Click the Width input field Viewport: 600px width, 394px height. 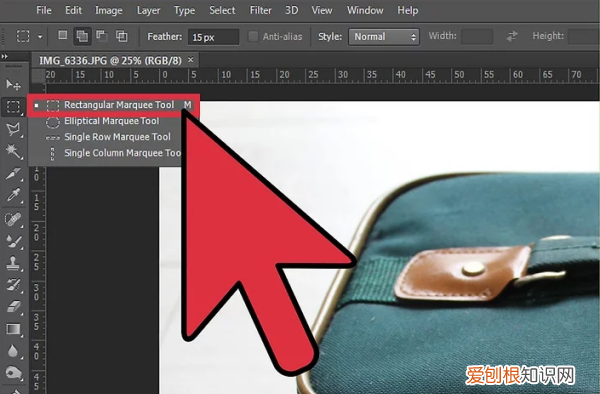(x=477, y=37)
